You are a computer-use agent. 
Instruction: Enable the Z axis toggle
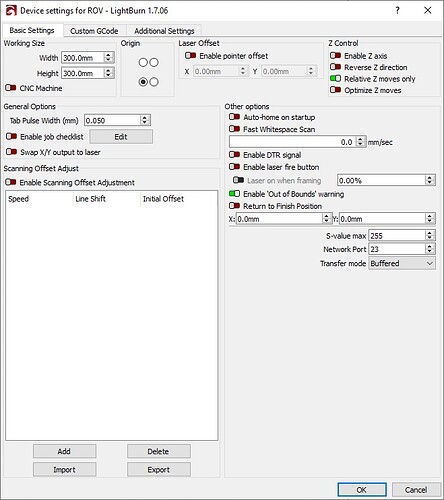pos(335,56)
